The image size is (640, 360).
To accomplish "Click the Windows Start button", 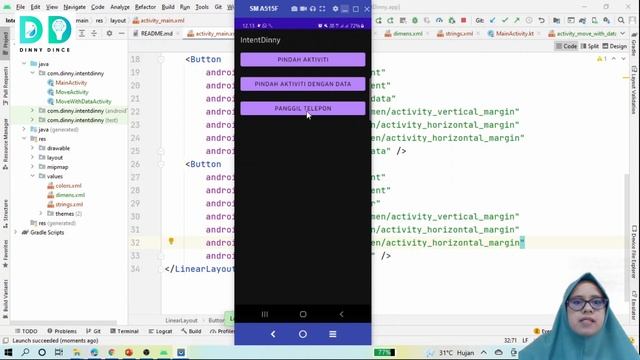I will (8, 352).
